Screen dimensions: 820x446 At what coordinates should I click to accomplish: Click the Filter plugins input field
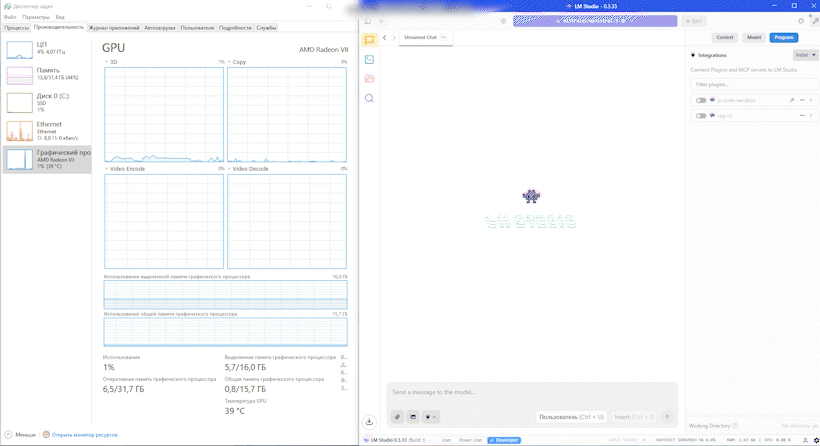pos(754,84)
